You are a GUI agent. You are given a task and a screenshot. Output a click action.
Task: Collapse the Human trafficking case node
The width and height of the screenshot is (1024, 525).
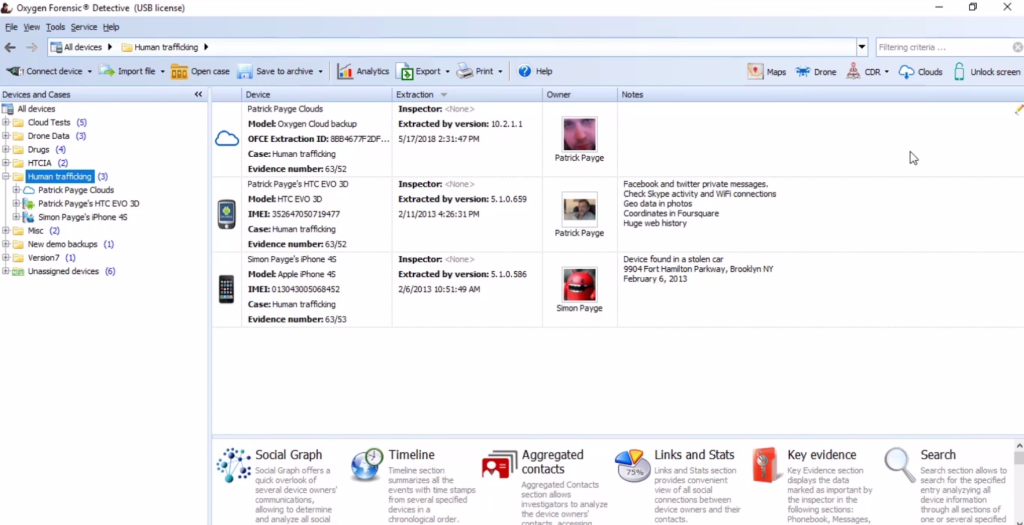[6, 177]
